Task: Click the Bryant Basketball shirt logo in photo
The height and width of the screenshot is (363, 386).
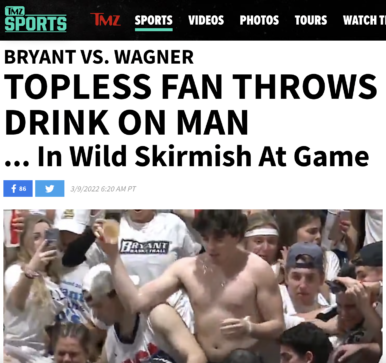Action: (145, 247)
